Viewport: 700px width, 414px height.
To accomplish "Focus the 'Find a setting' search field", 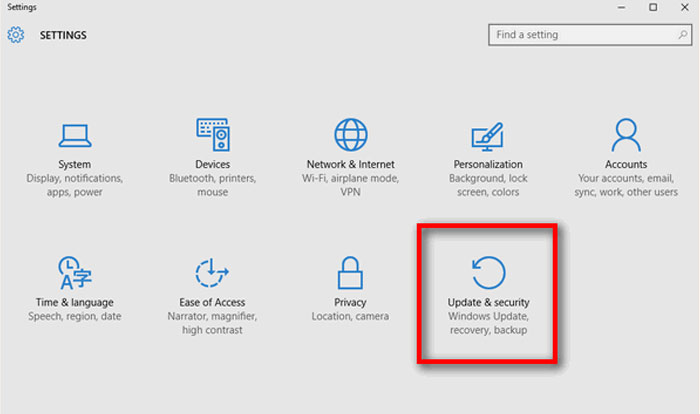I will [x=580, y=35].
